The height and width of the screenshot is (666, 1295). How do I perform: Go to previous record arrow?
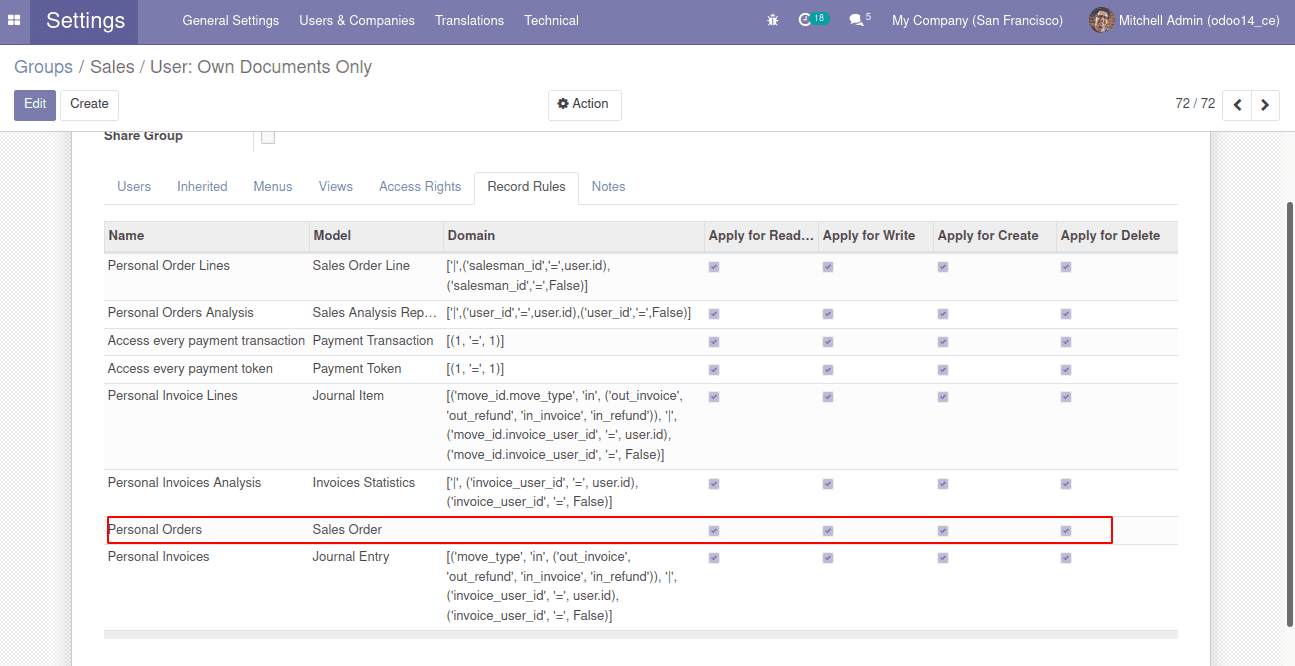tap(1238, 105)
